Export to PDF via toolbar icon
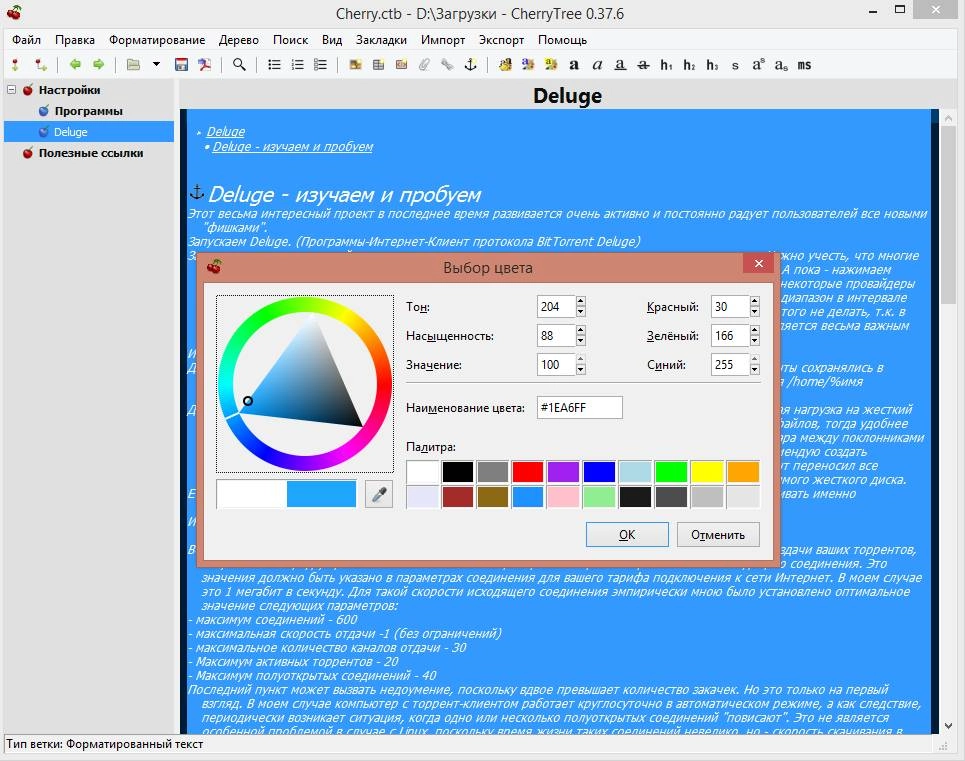965x761 pixels. (x=204, y=65)
